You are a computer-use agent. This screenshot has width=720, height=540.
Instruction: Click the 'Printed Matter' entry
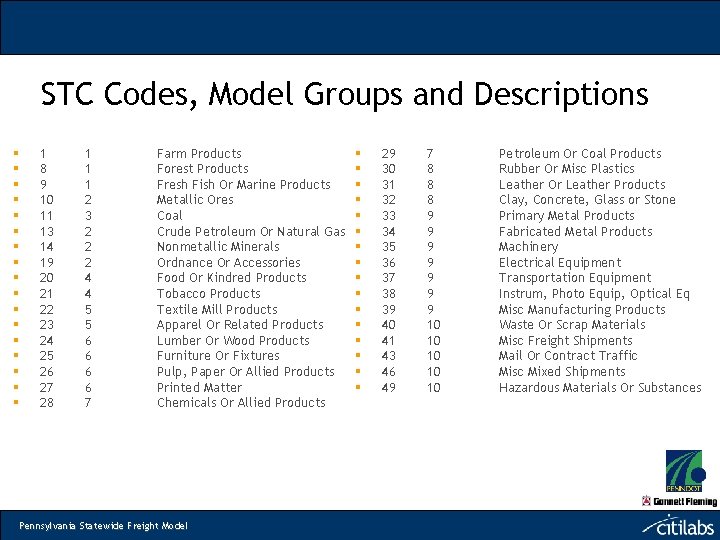(199, 388)
